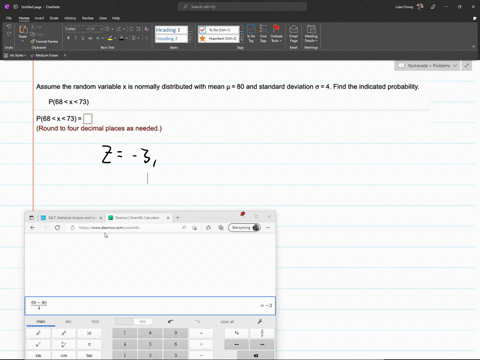Open the Ink Styles quick access item
The width and height of the screenshot is (480, 360).
click(x=15, y=55)
